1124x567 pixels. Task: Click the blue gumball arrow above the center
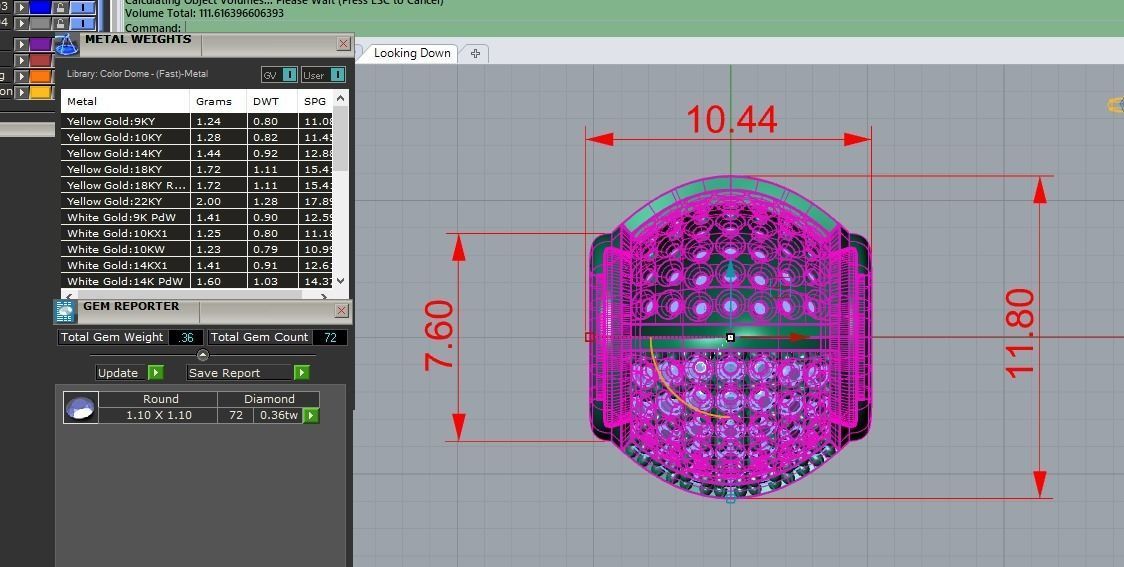(x=730, y=271)
